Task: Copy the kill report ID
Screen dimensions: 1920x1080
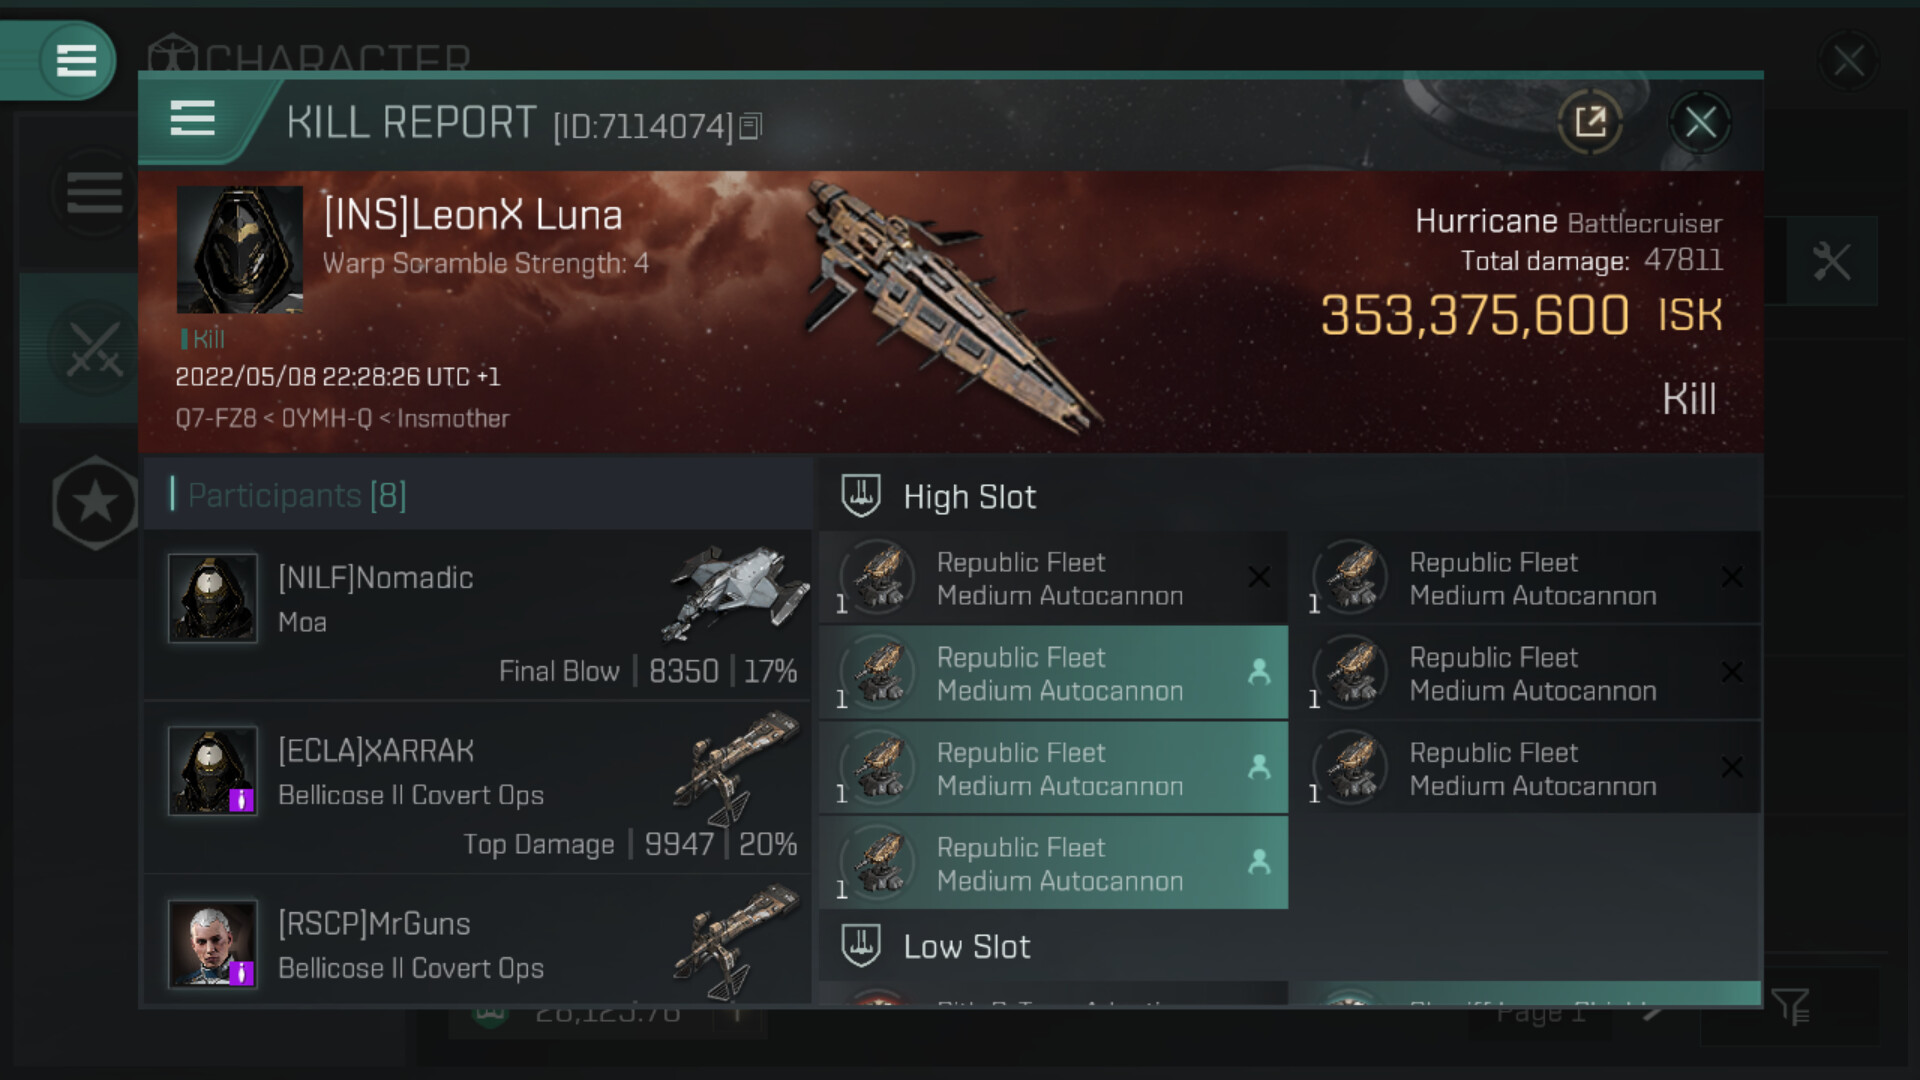Action: click(x=751, y=126)
